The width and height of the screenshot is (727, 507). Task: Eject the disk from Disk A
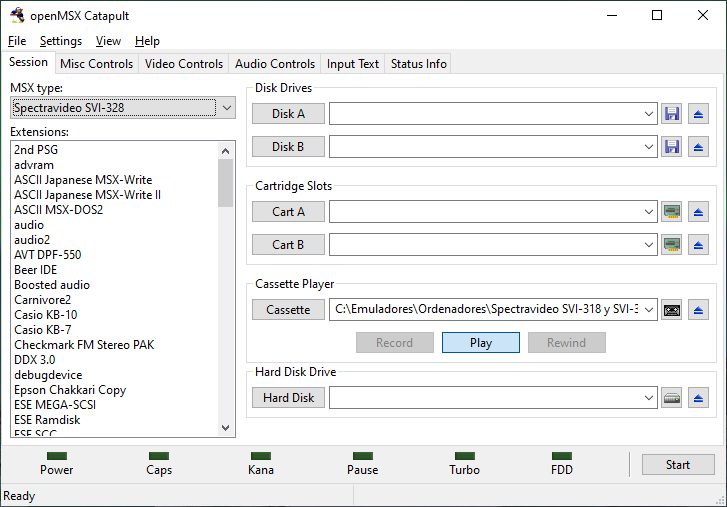(x=698, y=114)
